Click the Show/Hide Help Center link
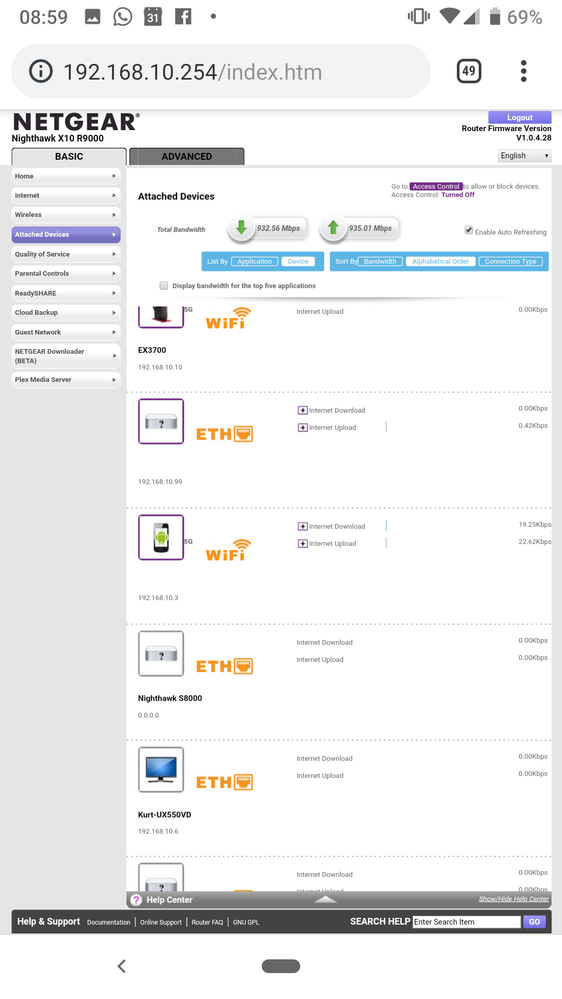Viewport: 562px width, 999px height. (514, 899)
